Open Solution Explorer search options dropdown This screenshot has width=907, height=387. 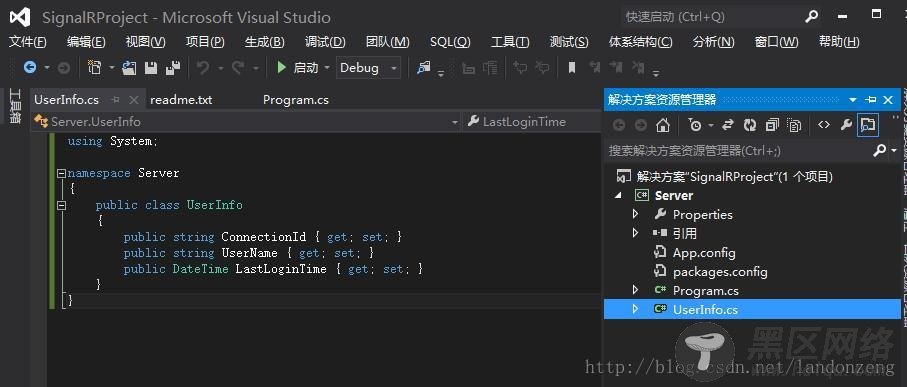click(894, 150)
